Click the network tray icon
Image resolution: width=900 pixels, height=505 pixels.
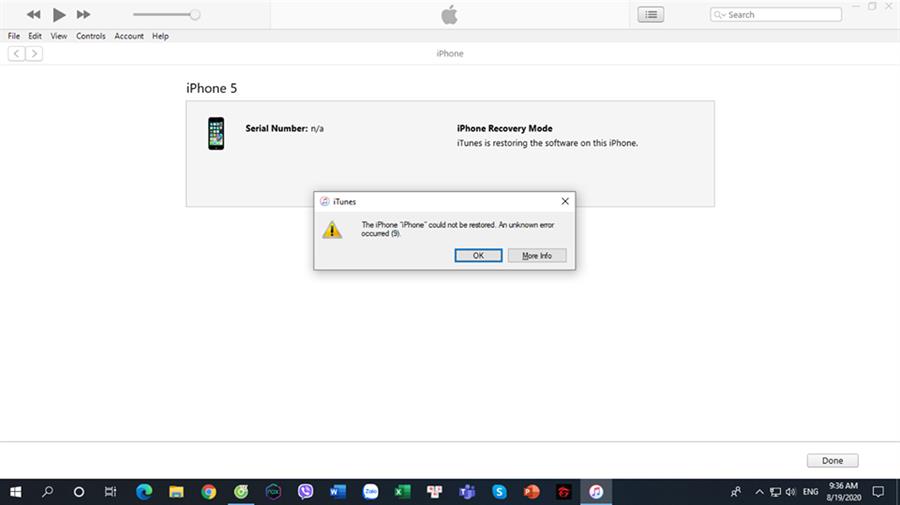(x=775, y=492)
